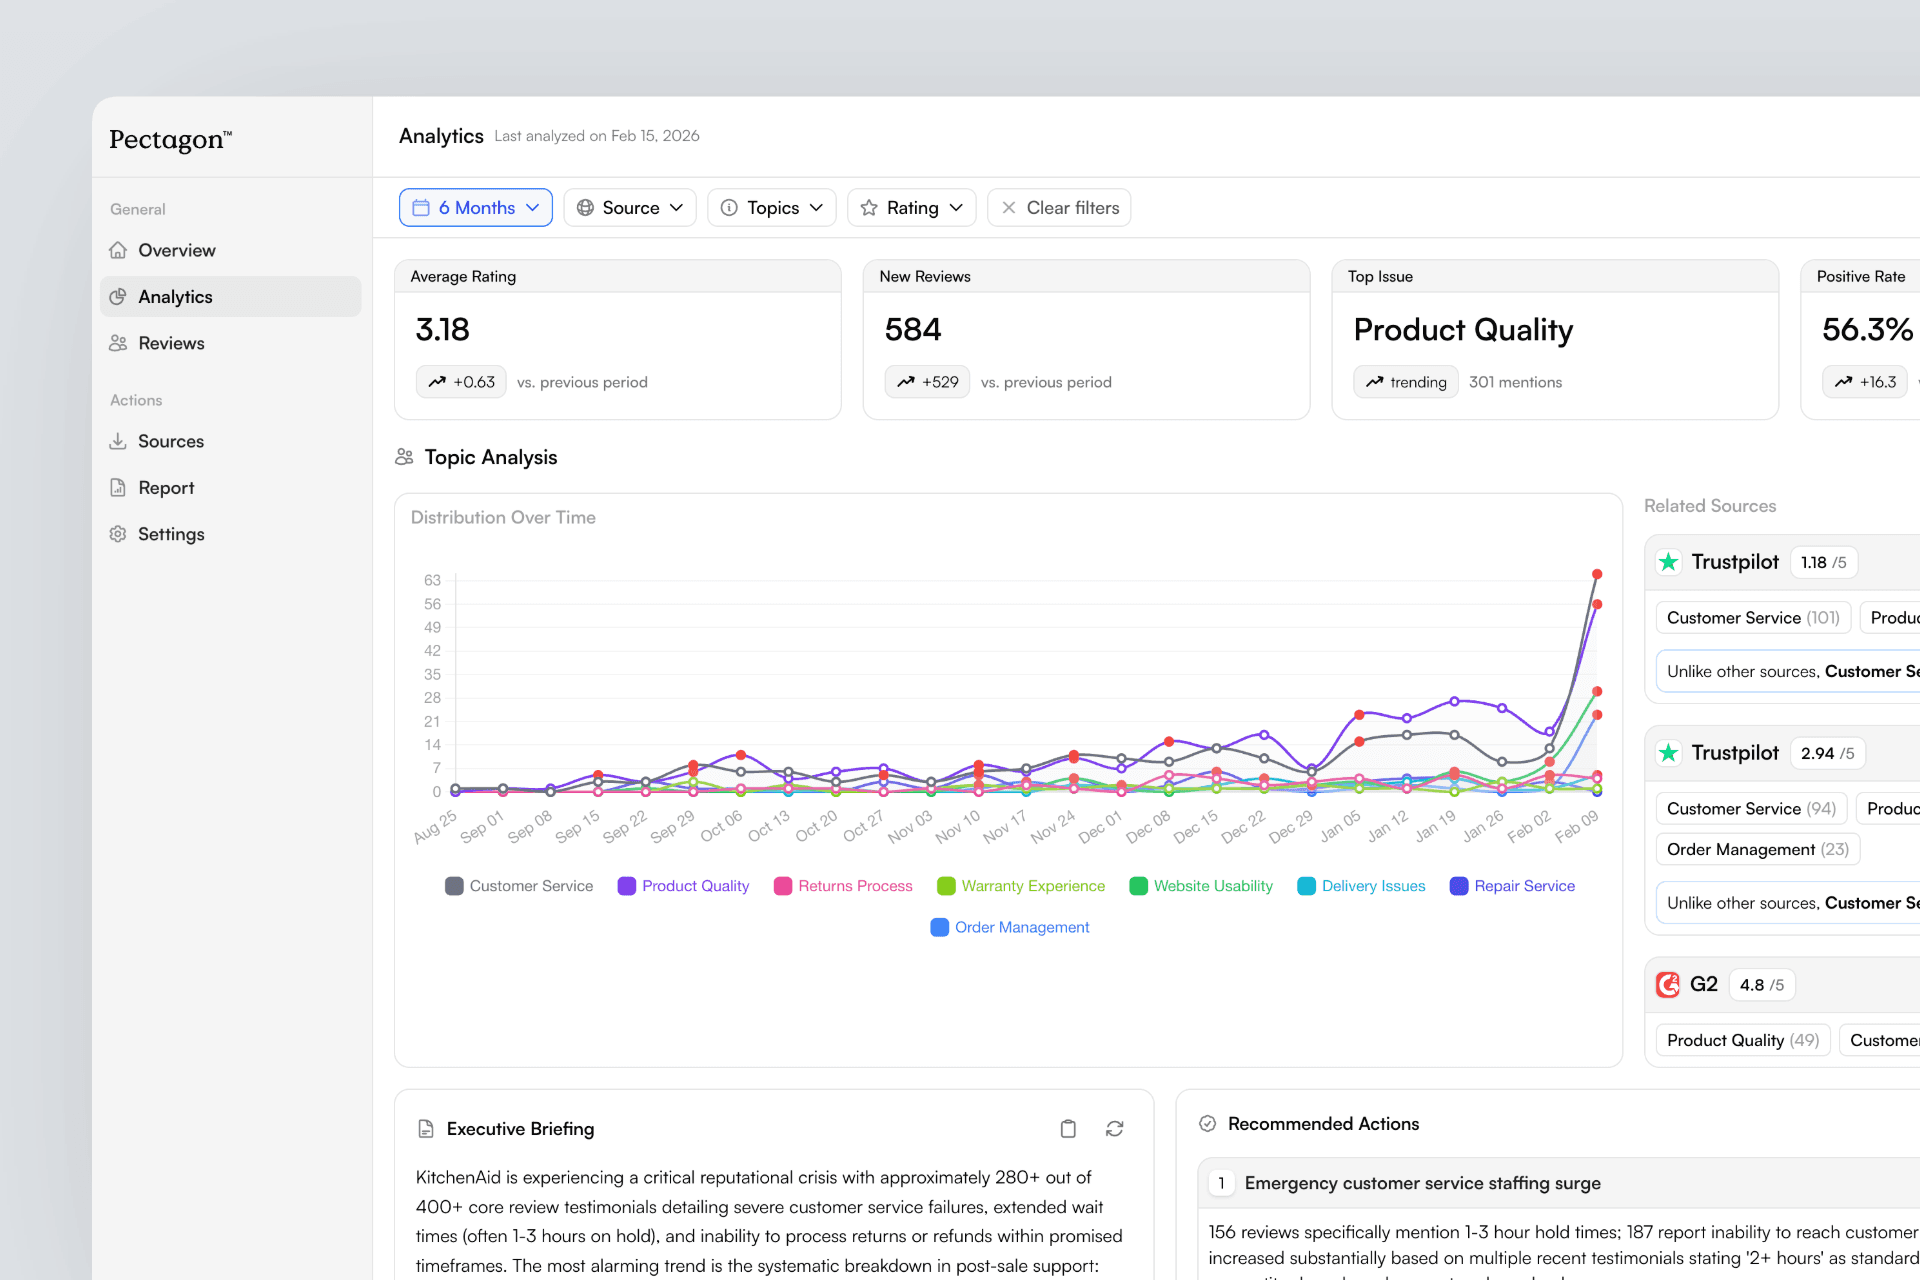Click the Report document icon in sidebar
The image size is (1920, 1280).
click(118, 488)
